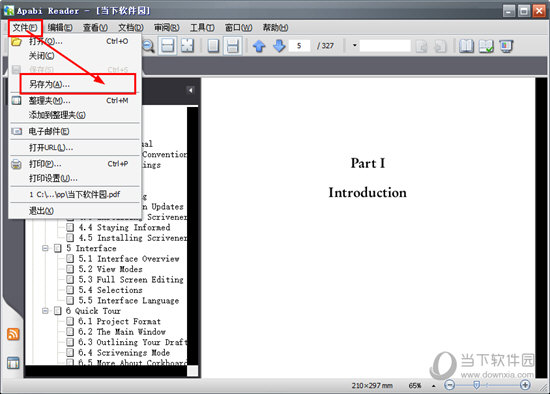Collapse the 6 Quick Tour tree node

45,311
